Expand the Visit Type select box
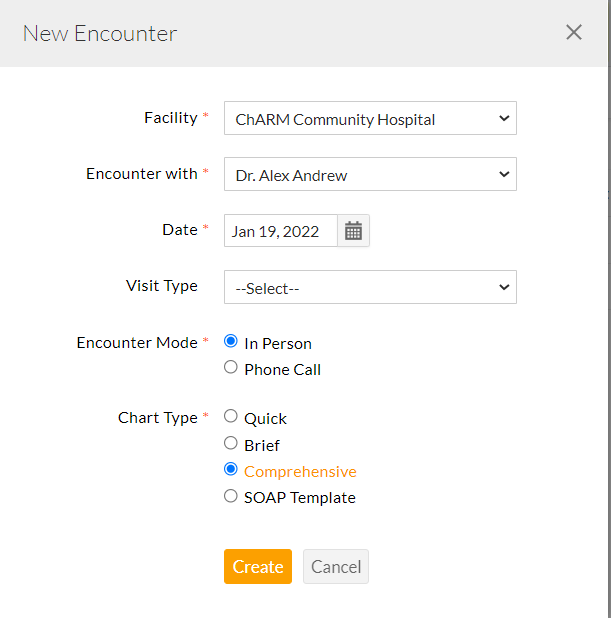Image resolution: width=611 pixels, height=618 pixels. [370, 287]
